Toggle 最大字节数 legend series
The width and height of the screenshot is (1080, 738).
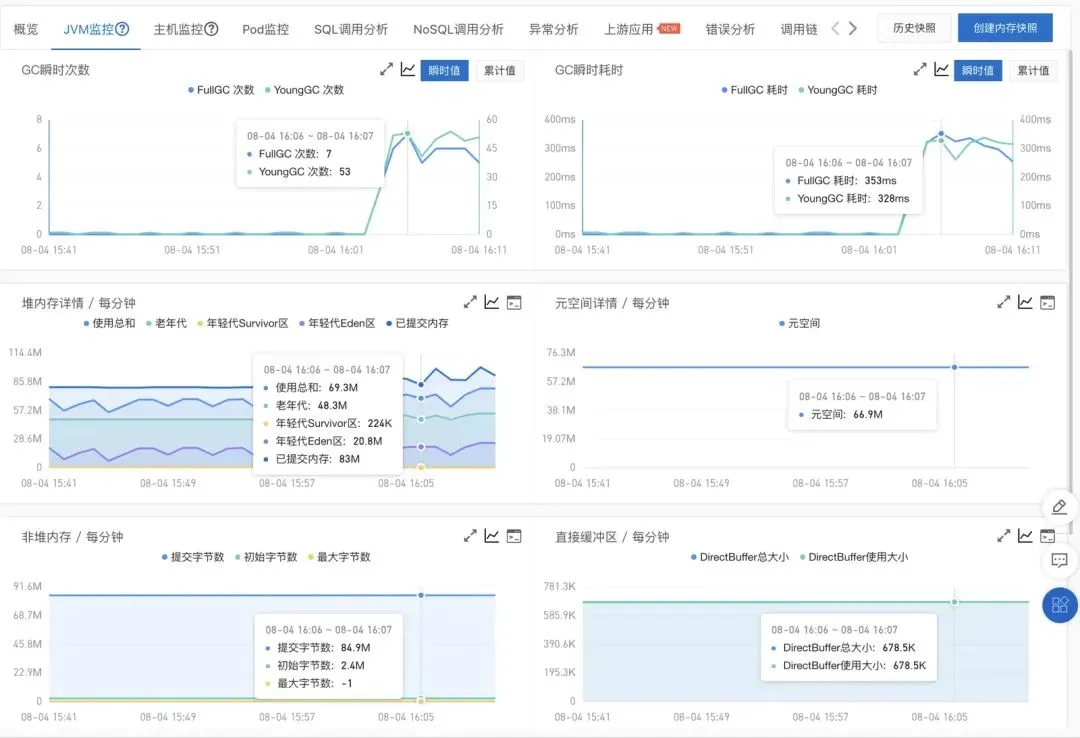339,557
